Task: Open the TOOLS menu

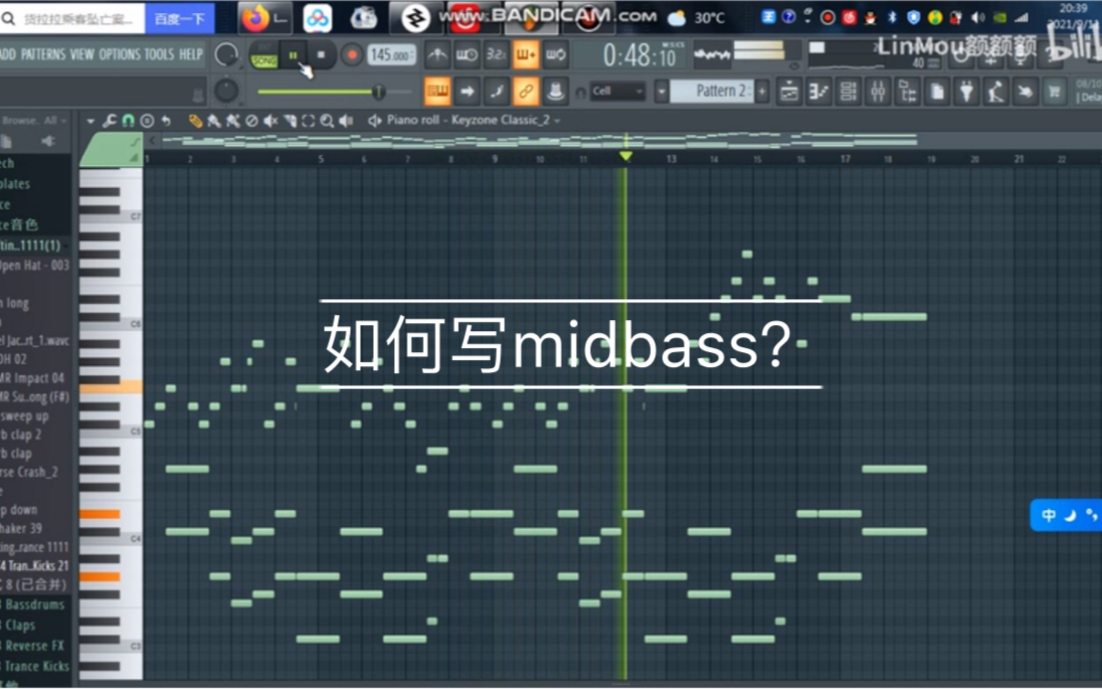Action: point(158,53)
